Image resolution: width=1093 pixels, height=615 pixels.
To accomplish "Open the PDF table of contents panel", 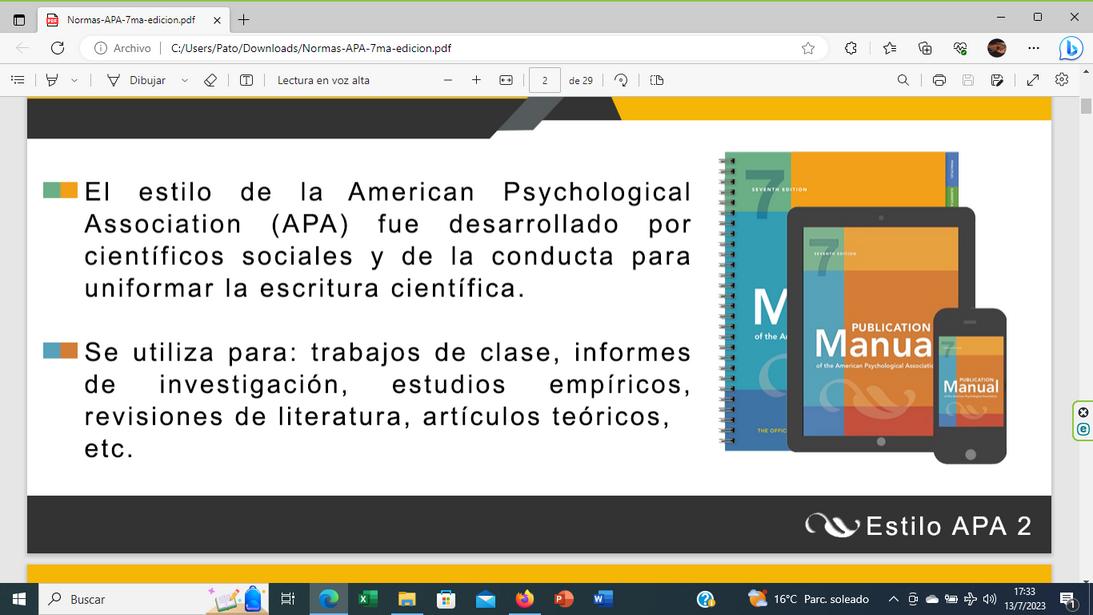I will [x=18, y=80].
